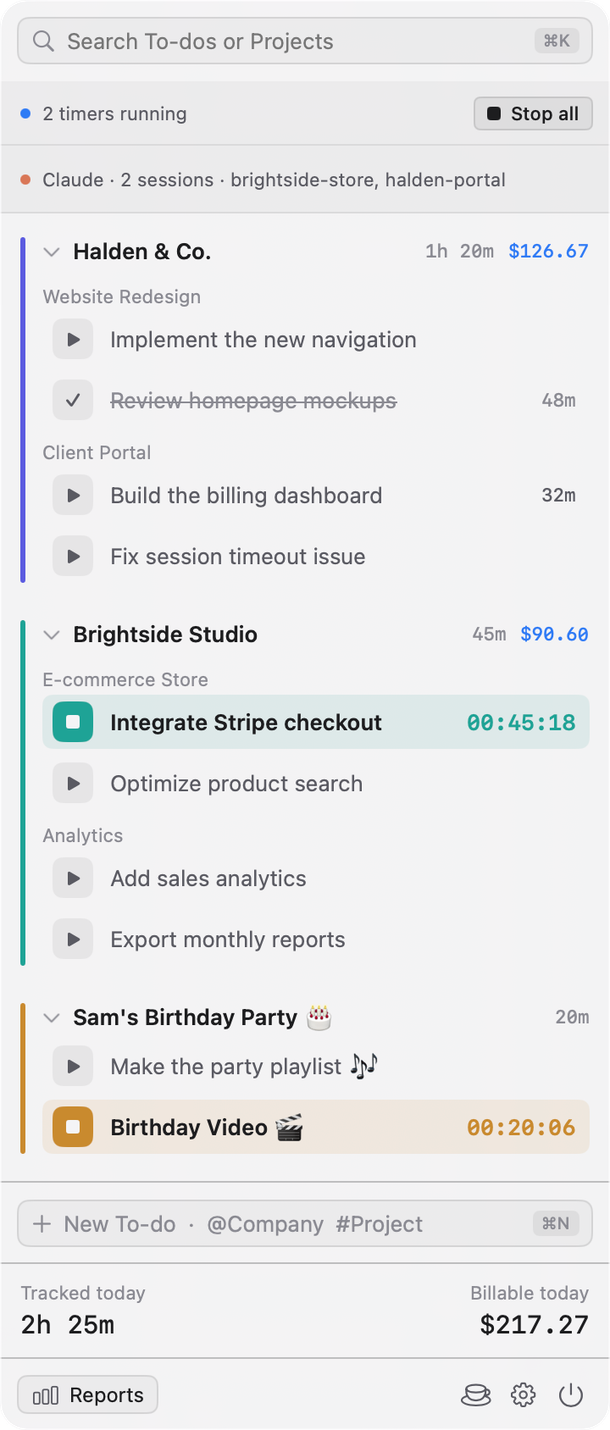Select the Export monthly reports to-do
This screenshot has height=1430, width=610.
(x=227, y=939)
